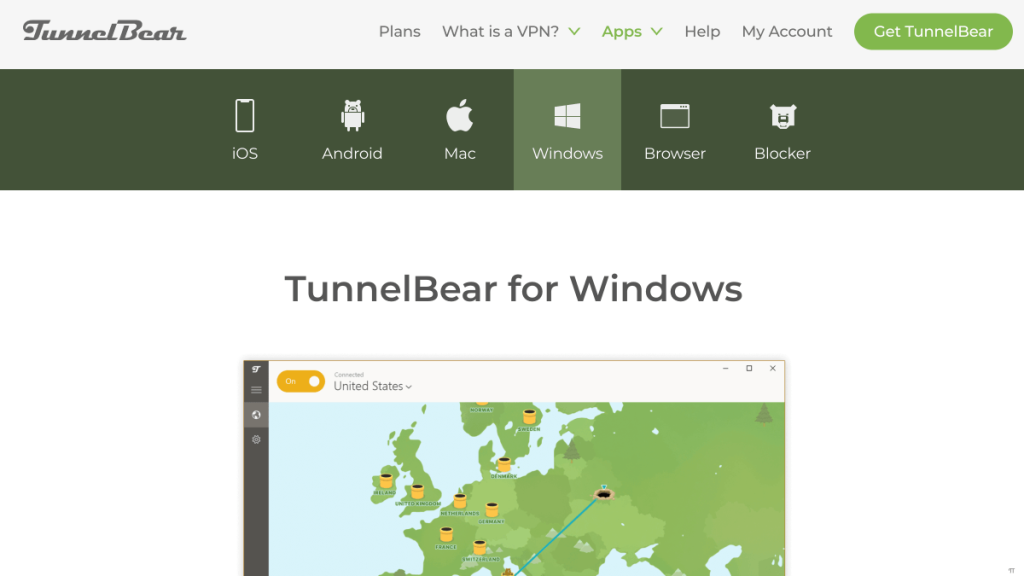The width and height of the screenshot is (1024, 576).
Task: Select the Denmark tunnel on map
Action: pyautogui.click(x=504, y=465)
